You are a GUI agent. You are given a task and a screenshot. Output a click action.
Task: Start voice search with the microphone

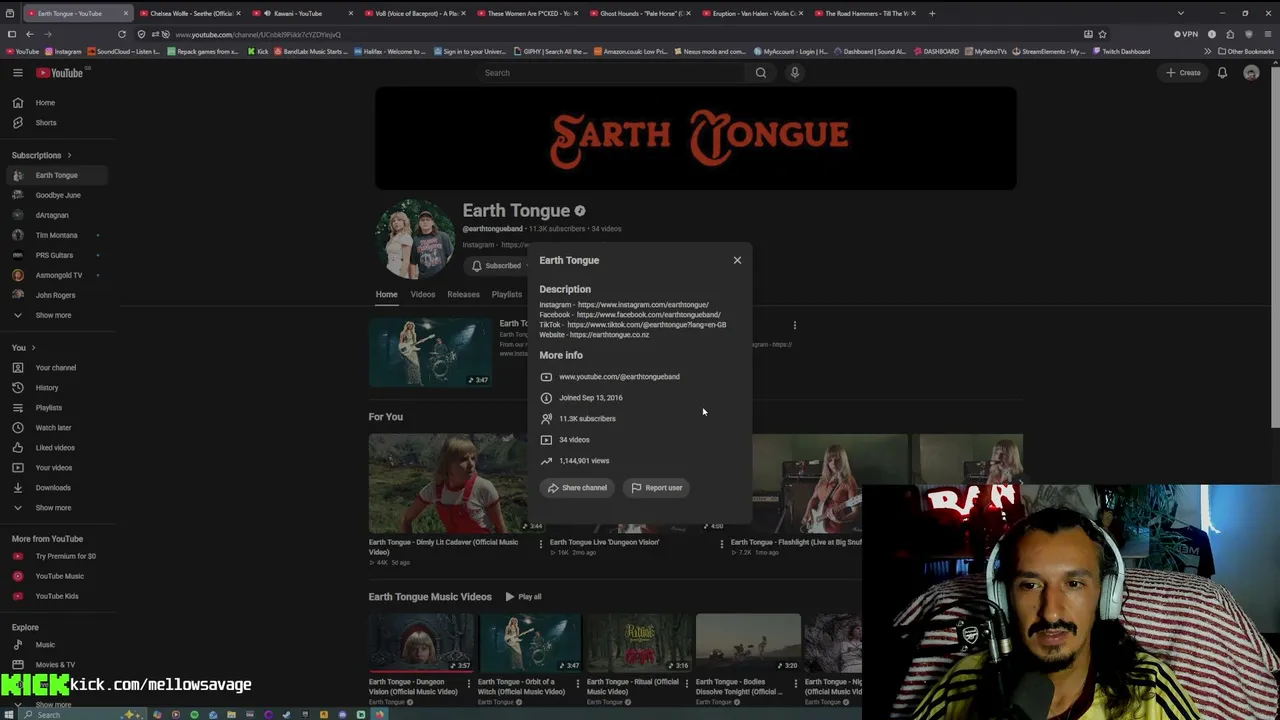795,73
